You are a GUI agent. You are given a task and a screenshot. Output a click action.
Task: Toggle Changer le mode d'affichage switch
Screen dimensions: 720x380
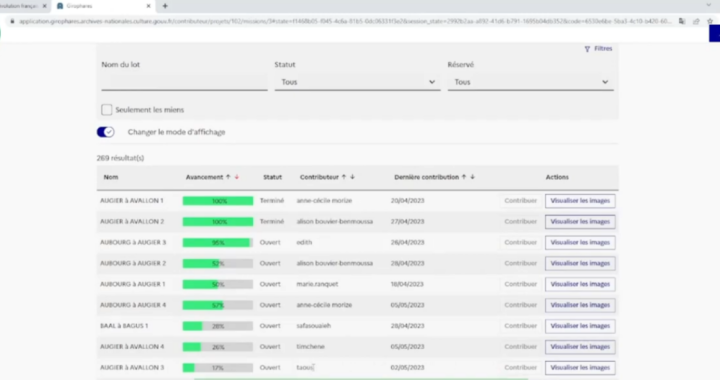click(x=106, y=132)
